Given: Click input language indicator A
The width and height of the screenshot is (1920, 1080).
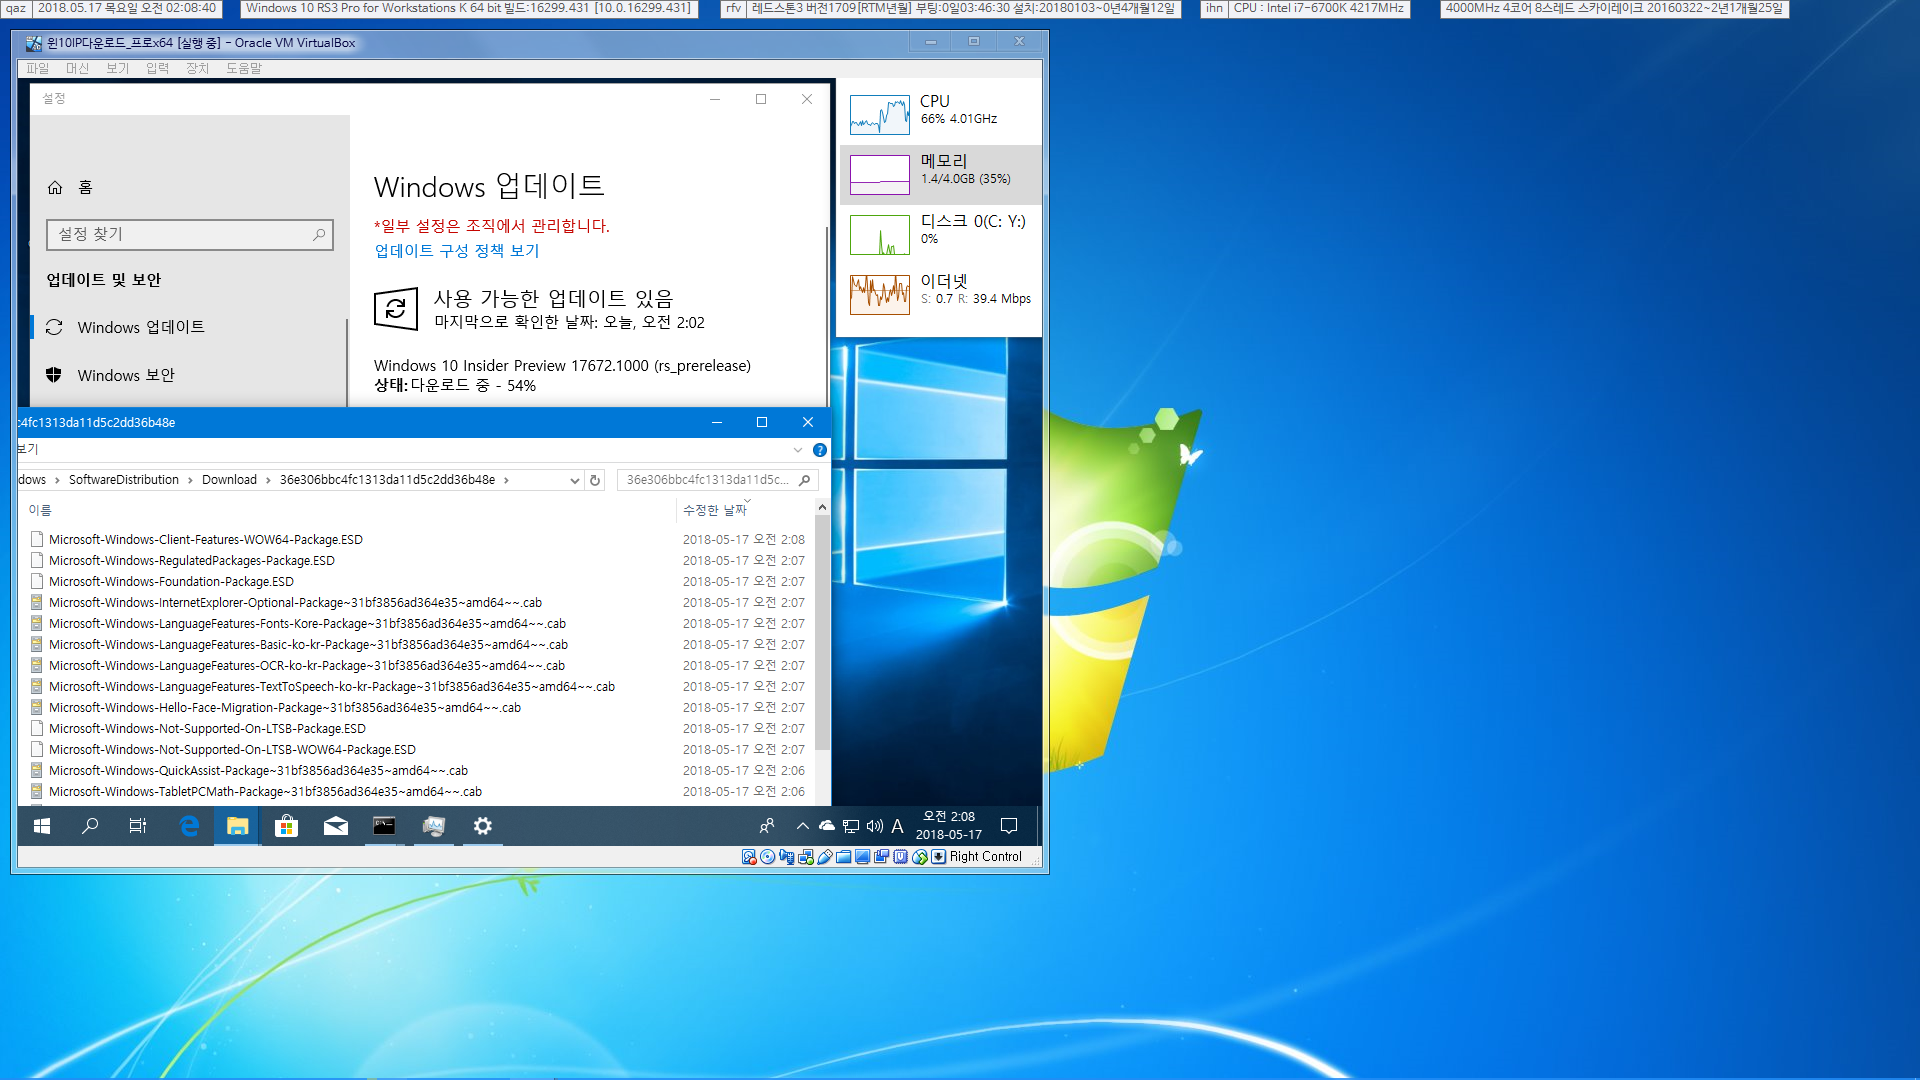Looking at the screenshot, I should [897, 826].
